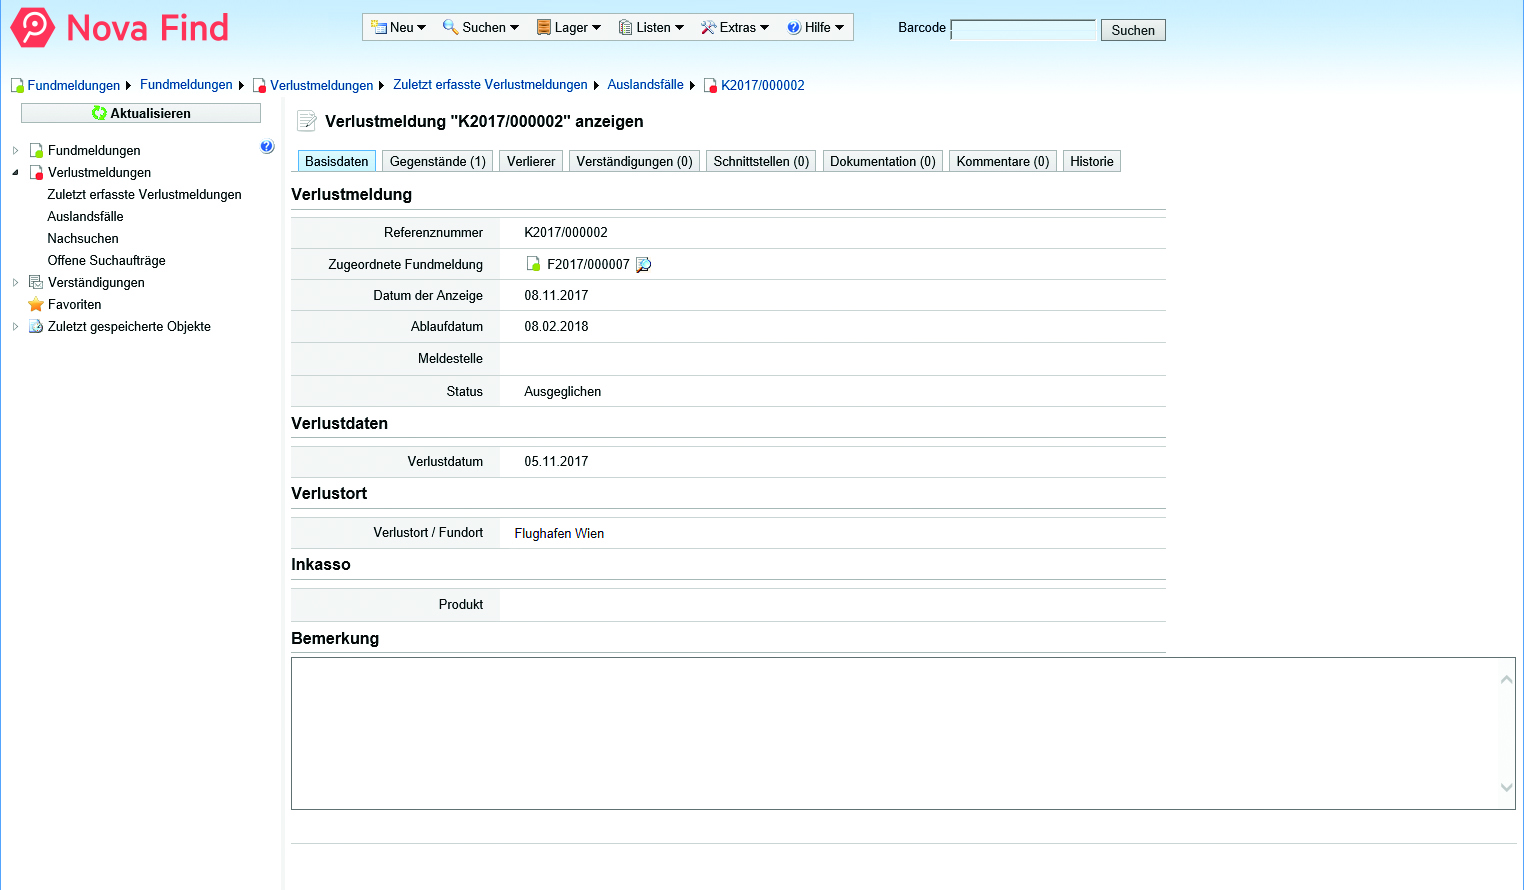Screen dimensions: 1535x890
Task: Click the Verlustmeldungen red document icon in tree
Action: [36, 172]
